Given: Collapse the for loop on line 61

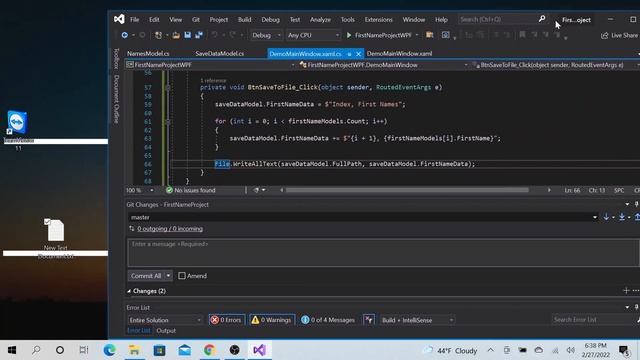Looking at the screenshot, I should 168,121.
